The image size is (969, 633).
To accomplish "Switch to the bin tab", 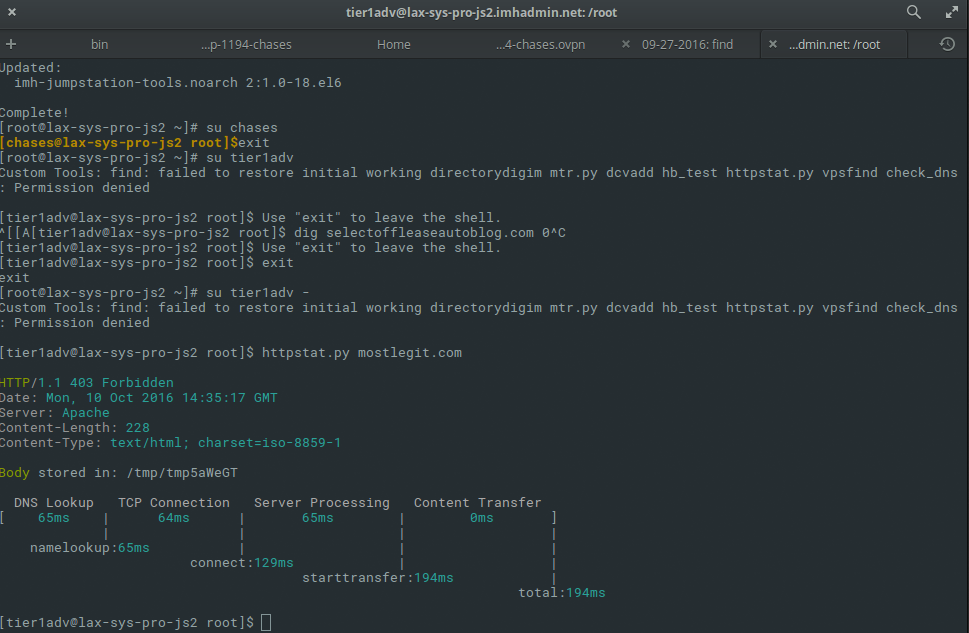I will tap(99, 45).
